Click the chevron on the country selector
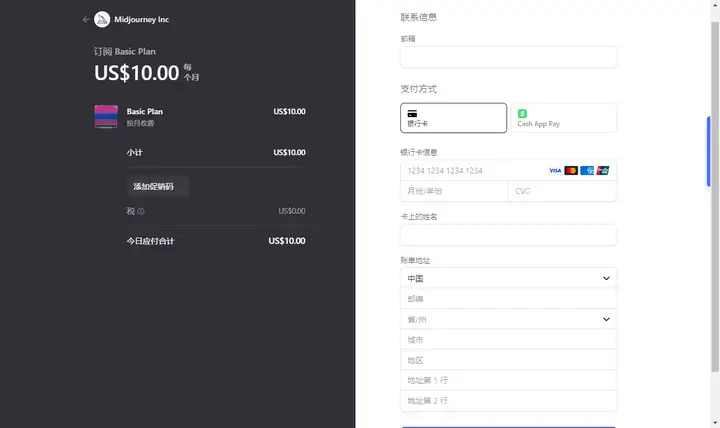Viewport: 720px width, 428px height. click(606, 278)
